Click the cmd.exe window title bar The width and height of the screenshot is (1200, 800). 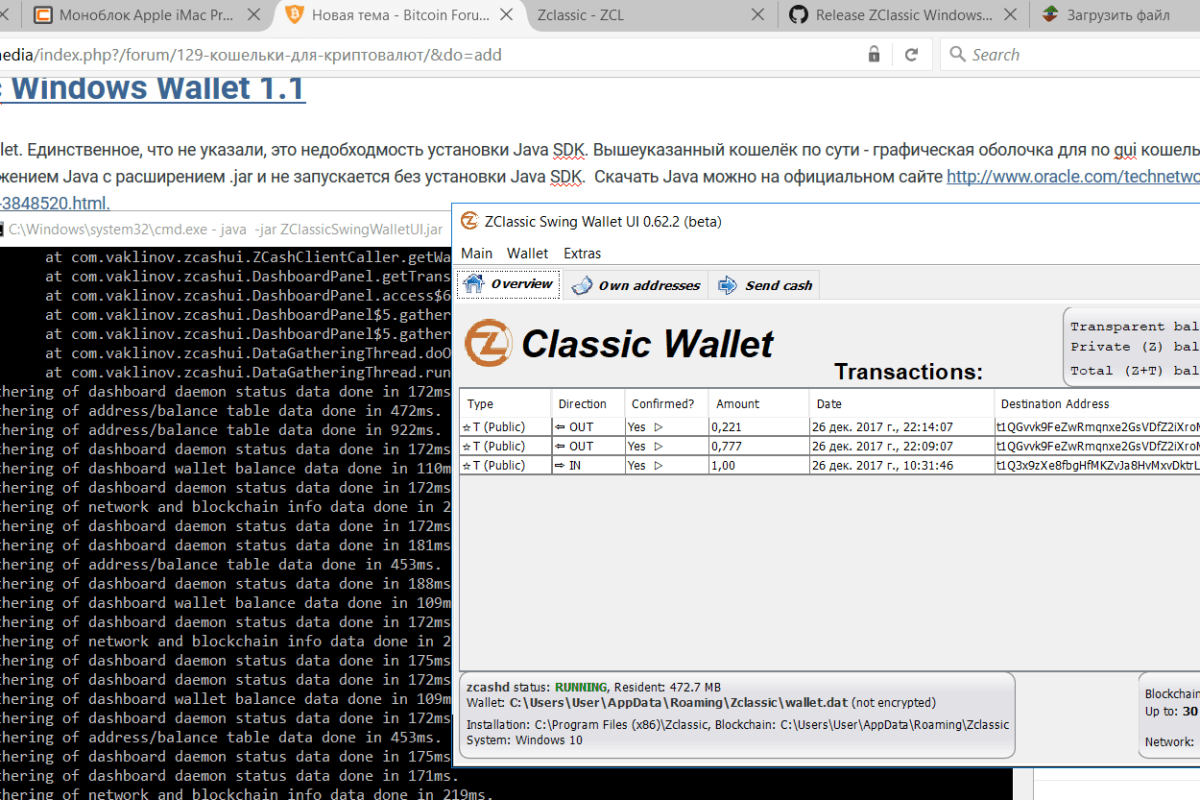(x=226, y=229)
